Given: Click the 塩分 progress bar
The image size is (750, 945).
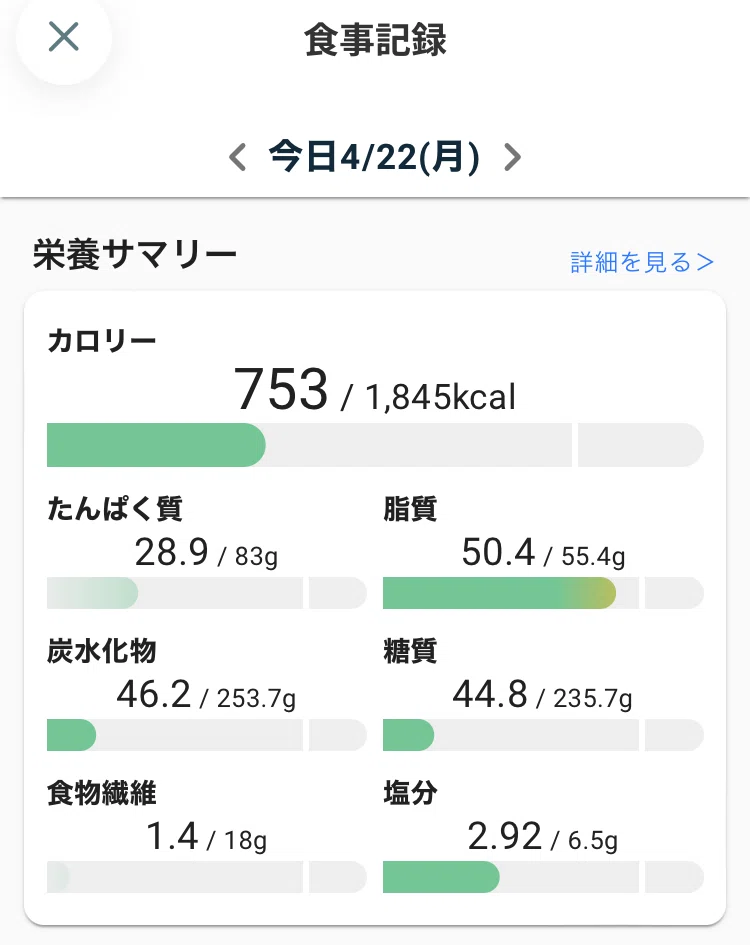Looking at the screenshot, I should click(x=543, y=877).
